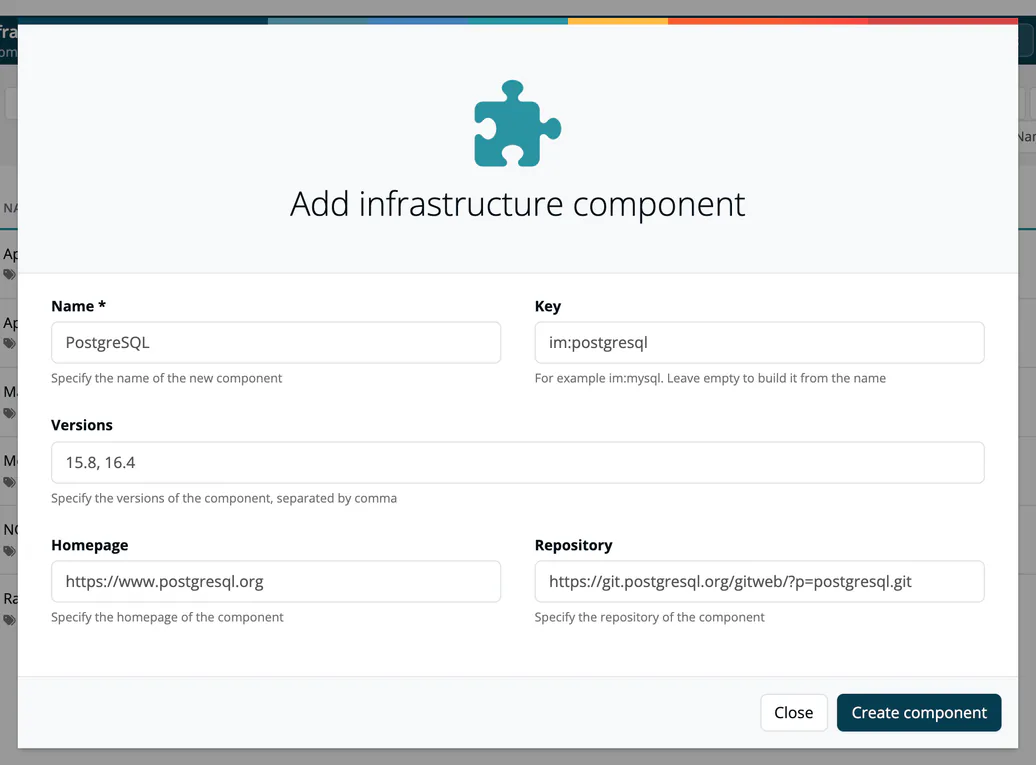
Task: Click the Key field containing im:postgresql
Action: coord(759,342)
